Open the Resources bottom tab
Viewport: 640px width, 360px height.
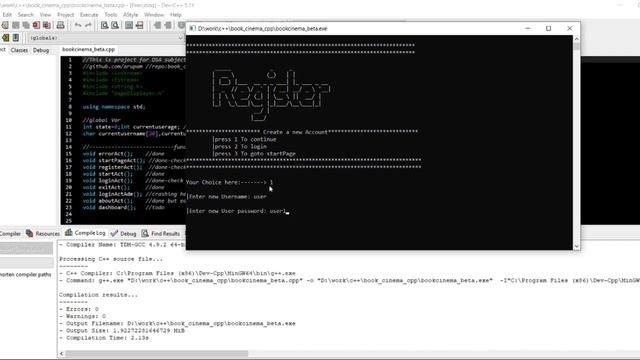click(43, 233)
